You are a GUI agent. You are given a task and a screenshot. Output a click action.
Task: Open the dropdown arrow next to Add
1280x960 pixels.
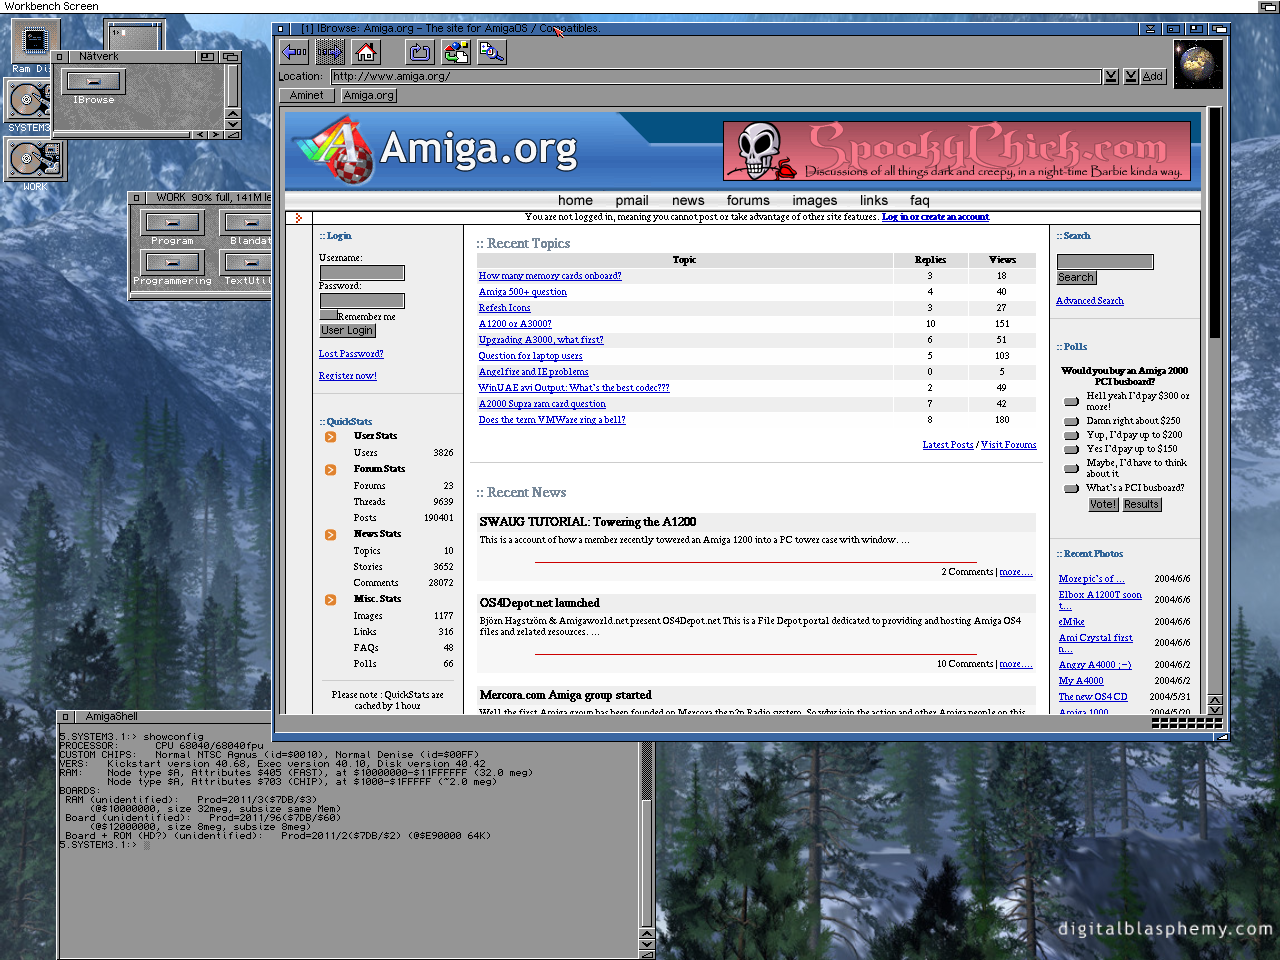click(x=1131, y=76)
